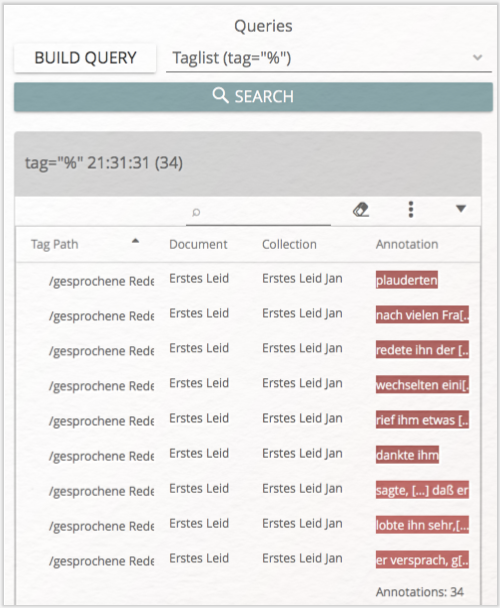Screen dimensions: 500x608
Task: Click the SEARCH button
Action: 253,97
